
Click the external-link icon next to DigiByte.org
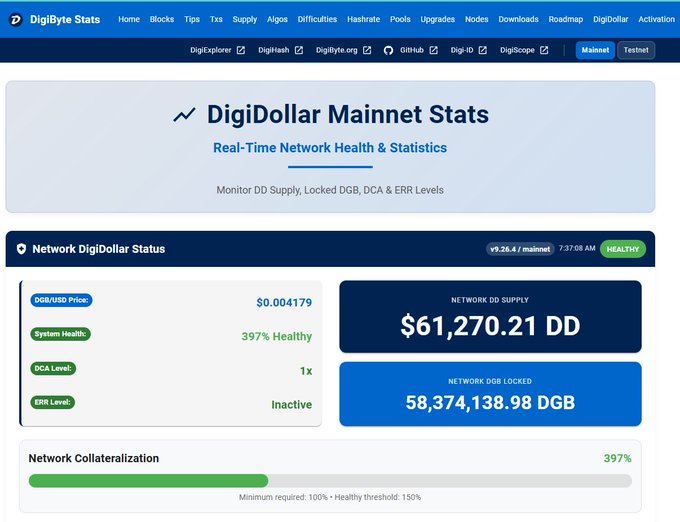367,50
